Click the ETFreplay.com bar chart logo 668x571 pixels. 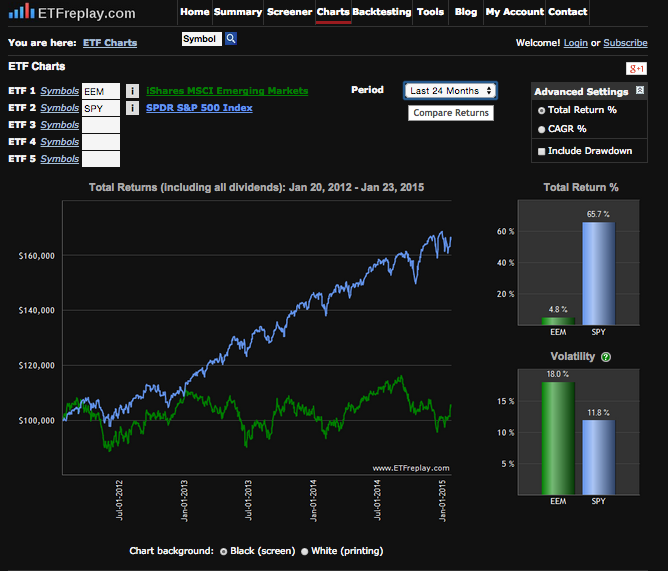coord(21,11)
